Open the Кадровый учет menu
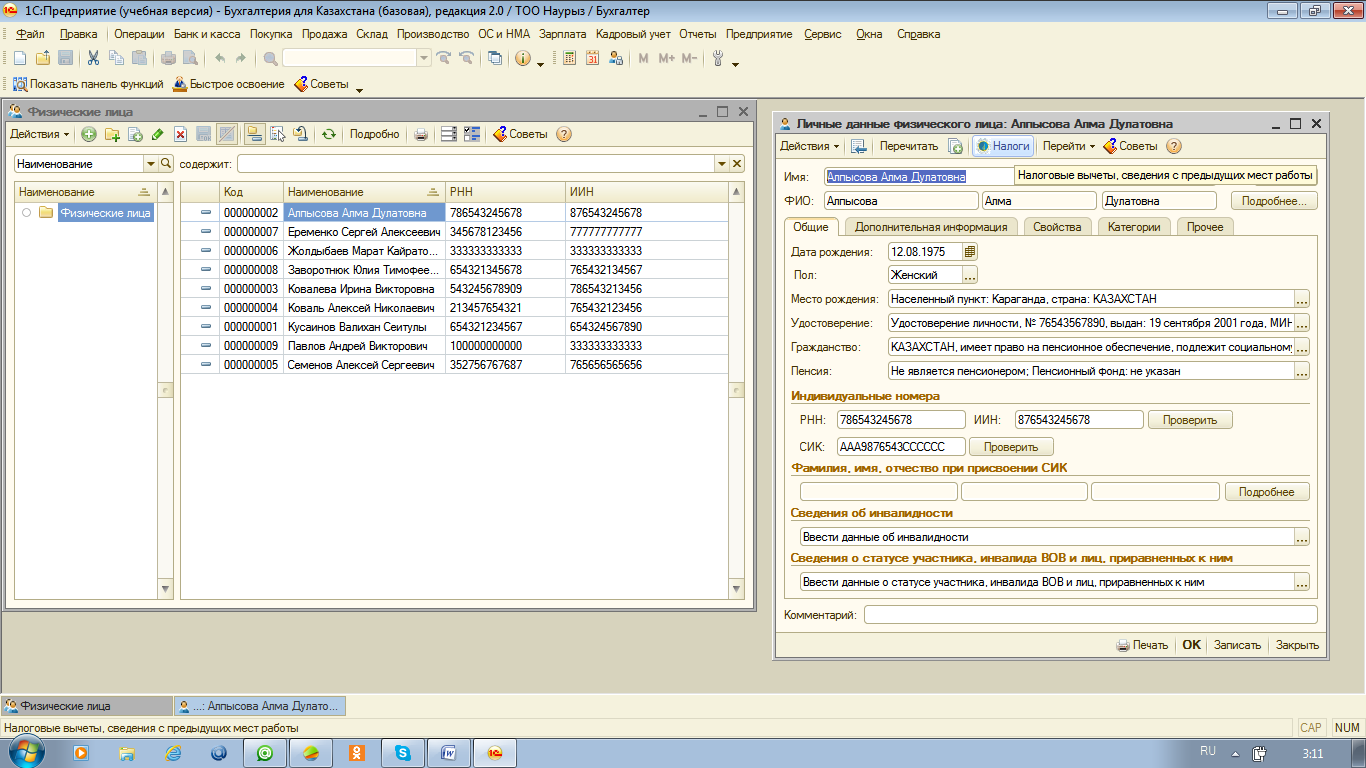Image resolution: width=1366 pixels, height=768 pixels. pyautogui.click(x=633, y=34)
